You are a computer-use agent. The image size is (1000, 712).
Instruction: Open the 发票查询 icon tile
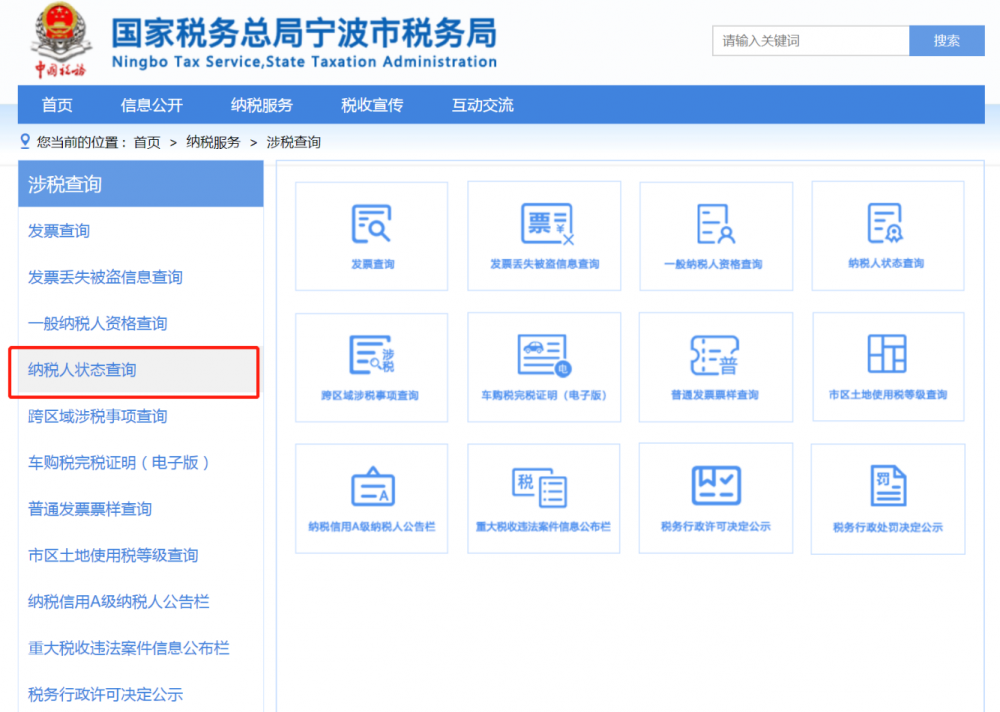tap(371, 236)
